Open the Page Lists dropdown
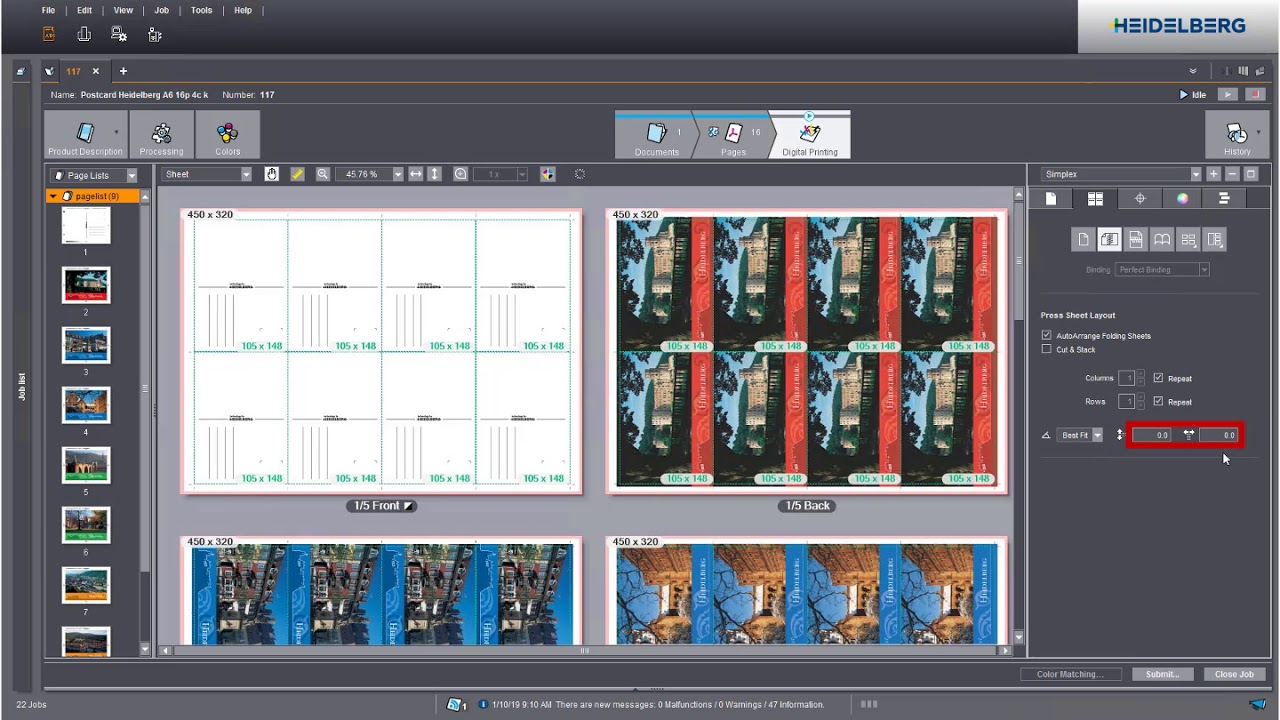Screen dimensions: 1280x720 tap(94, 175)
